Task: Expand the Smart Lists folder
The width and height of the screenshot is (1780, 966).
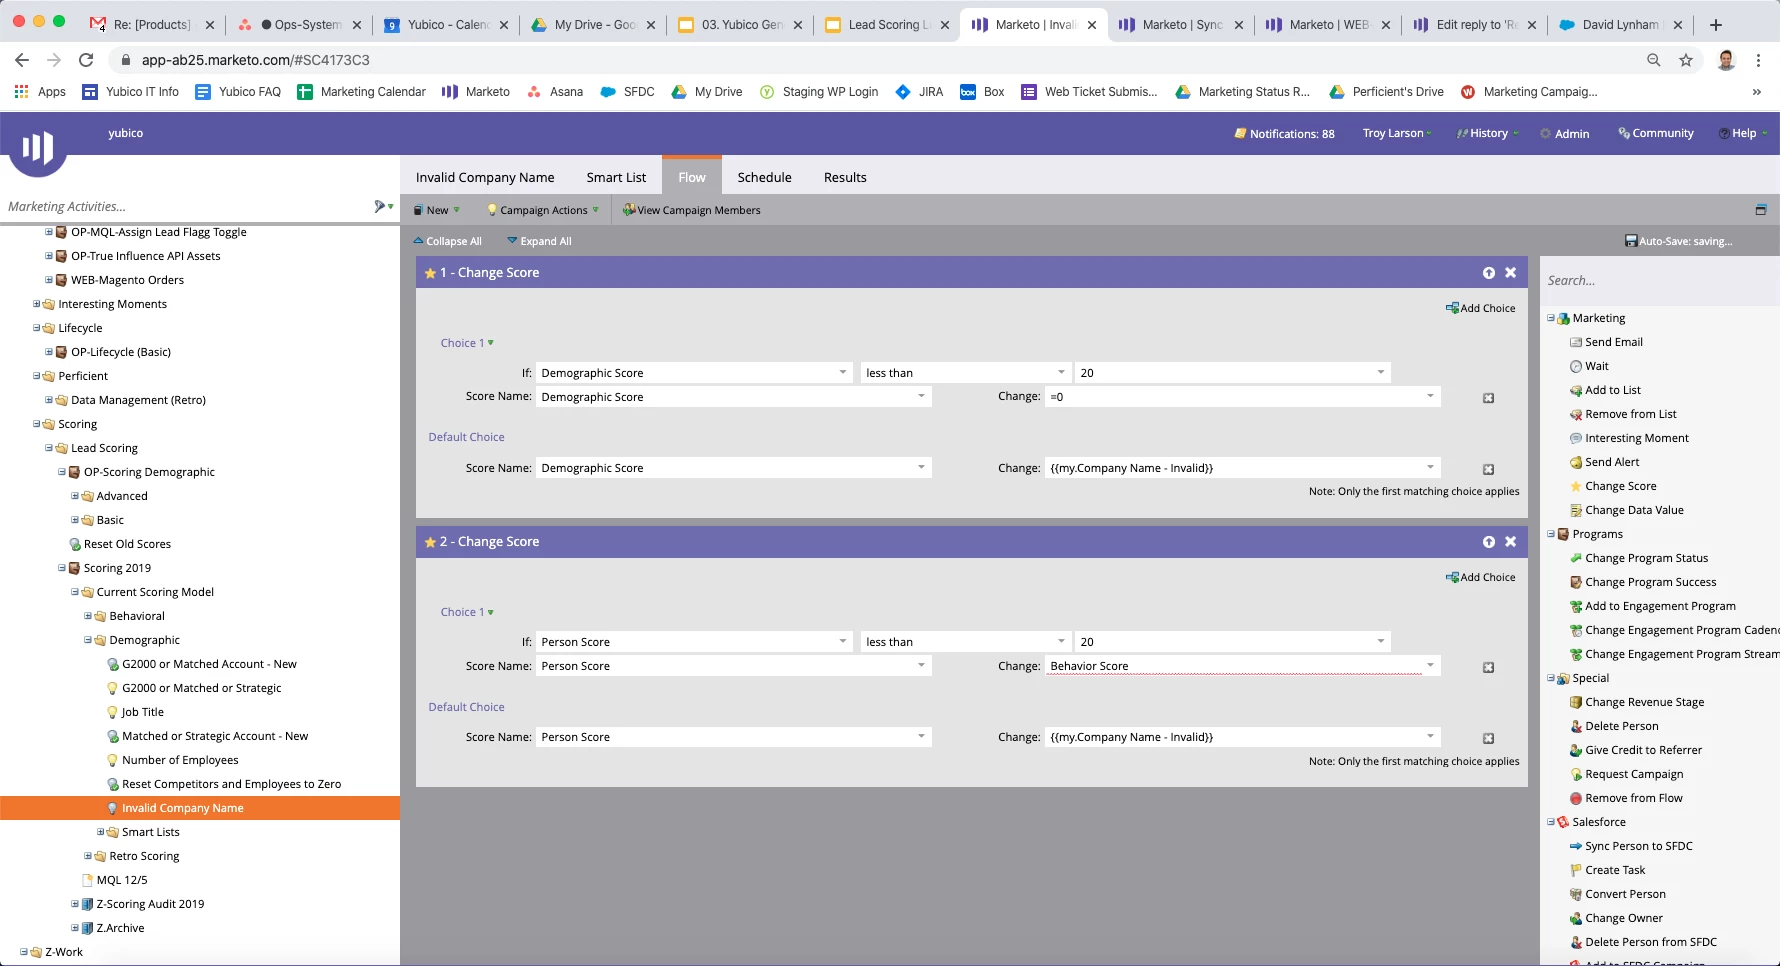Action: point(101,832)
